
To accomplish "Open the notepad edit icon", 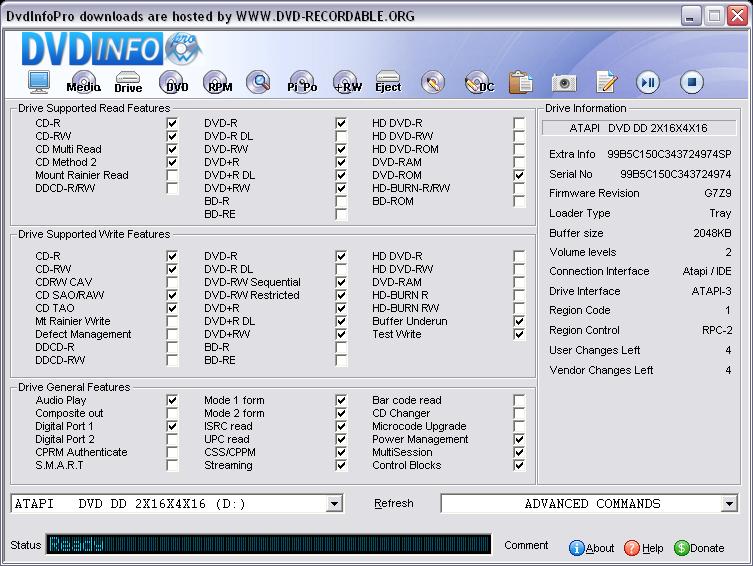I will pyautogui.click(x=607, y=82).
